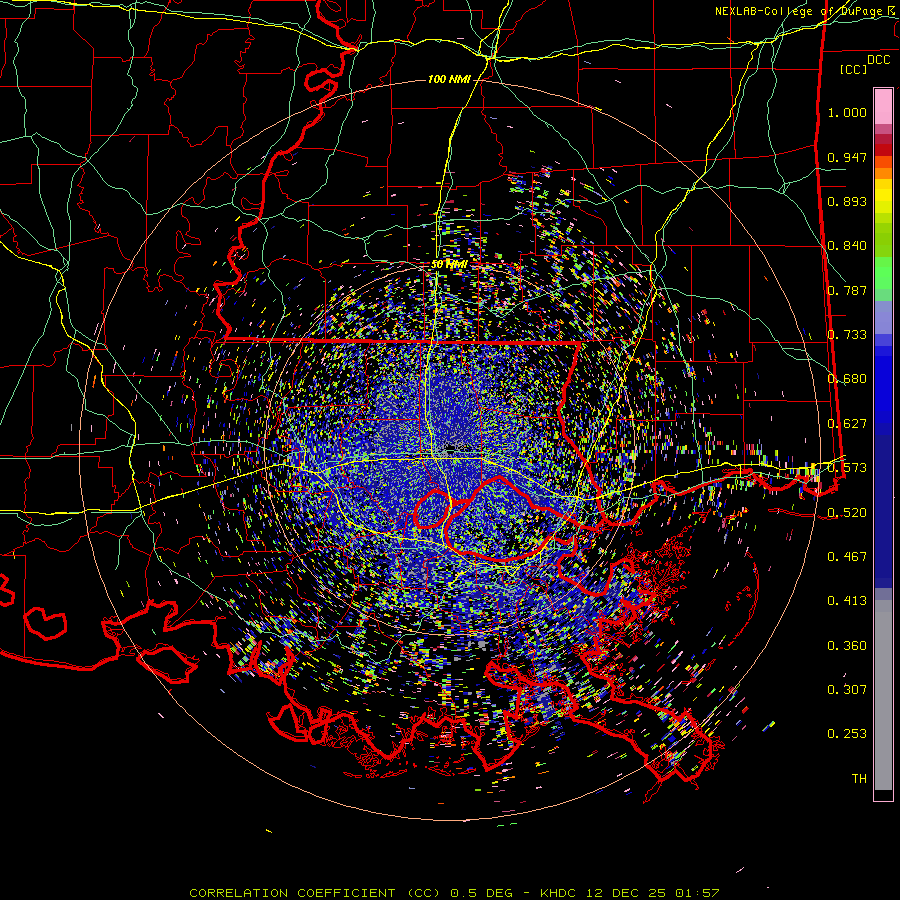Click the 0.573 legend value
The height and width of the screenshot is (900, 900).
(x=847, y=468)
